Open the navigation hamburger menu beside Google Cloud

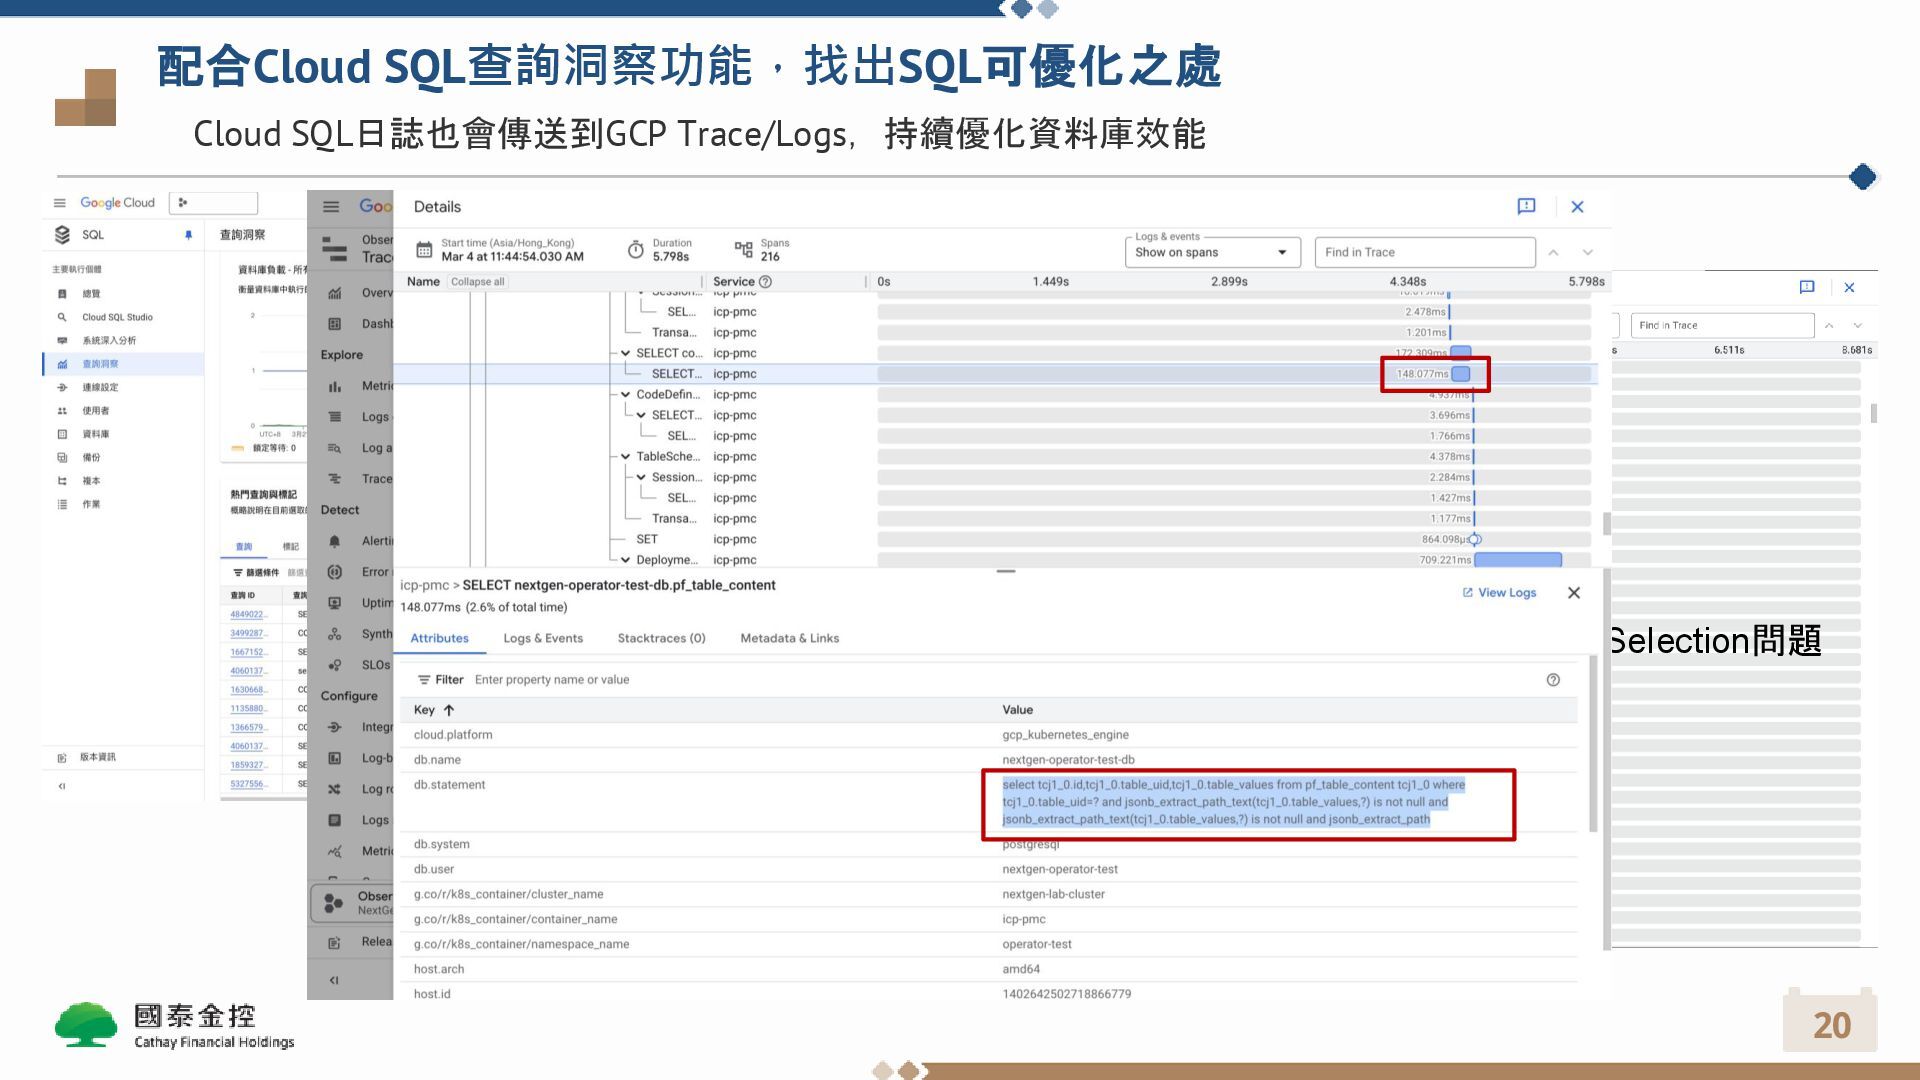coord(60,203)
